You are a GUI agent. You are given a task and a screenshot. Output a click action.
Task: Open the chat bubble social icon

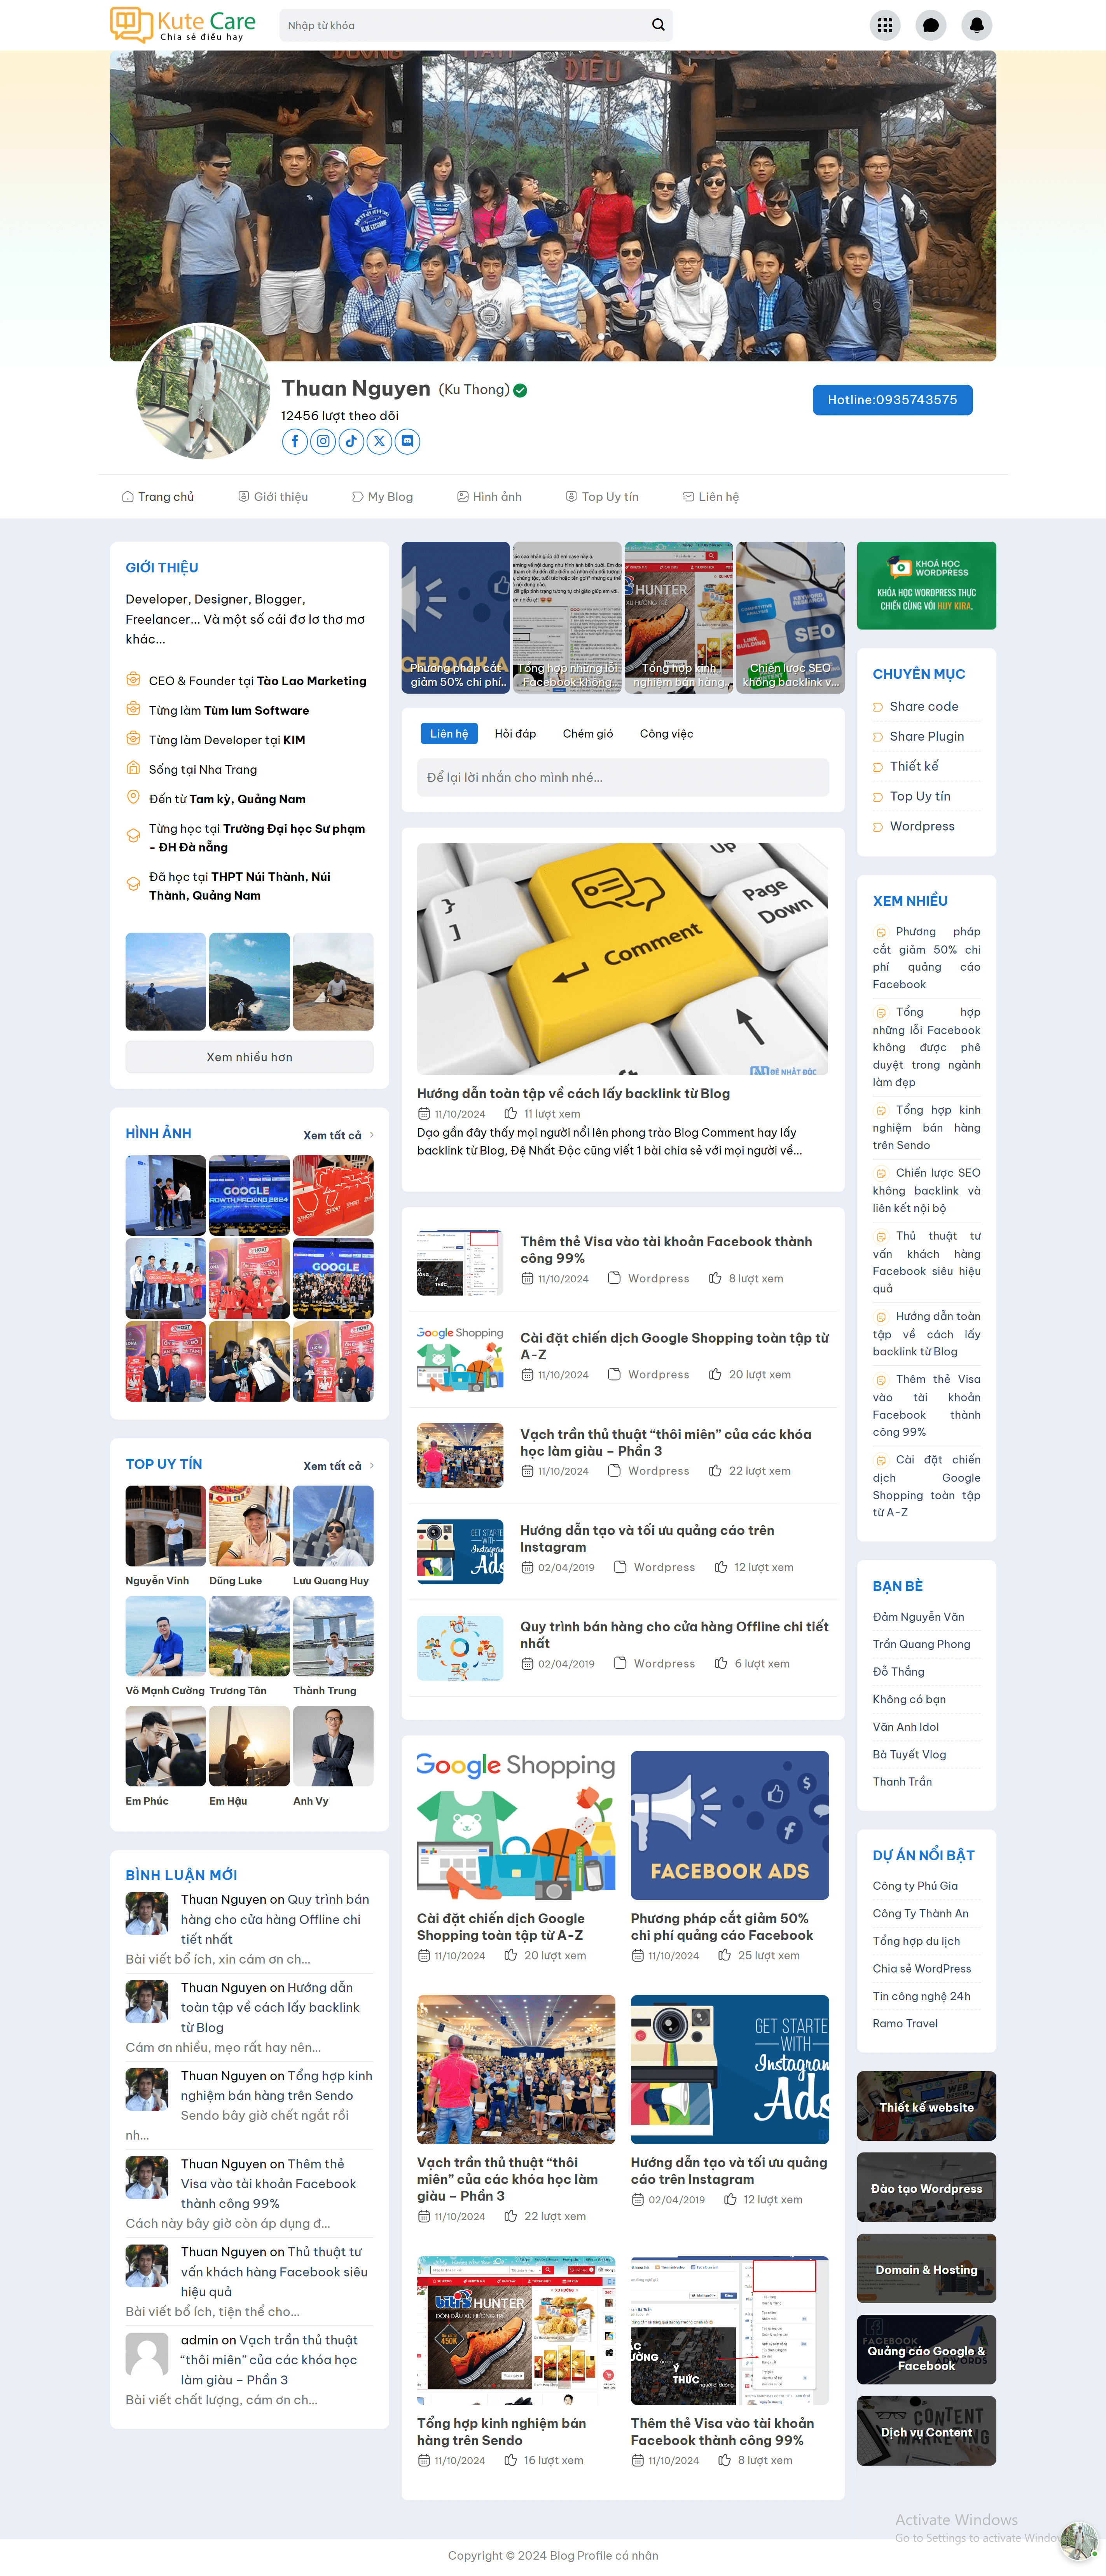[407, 441]
